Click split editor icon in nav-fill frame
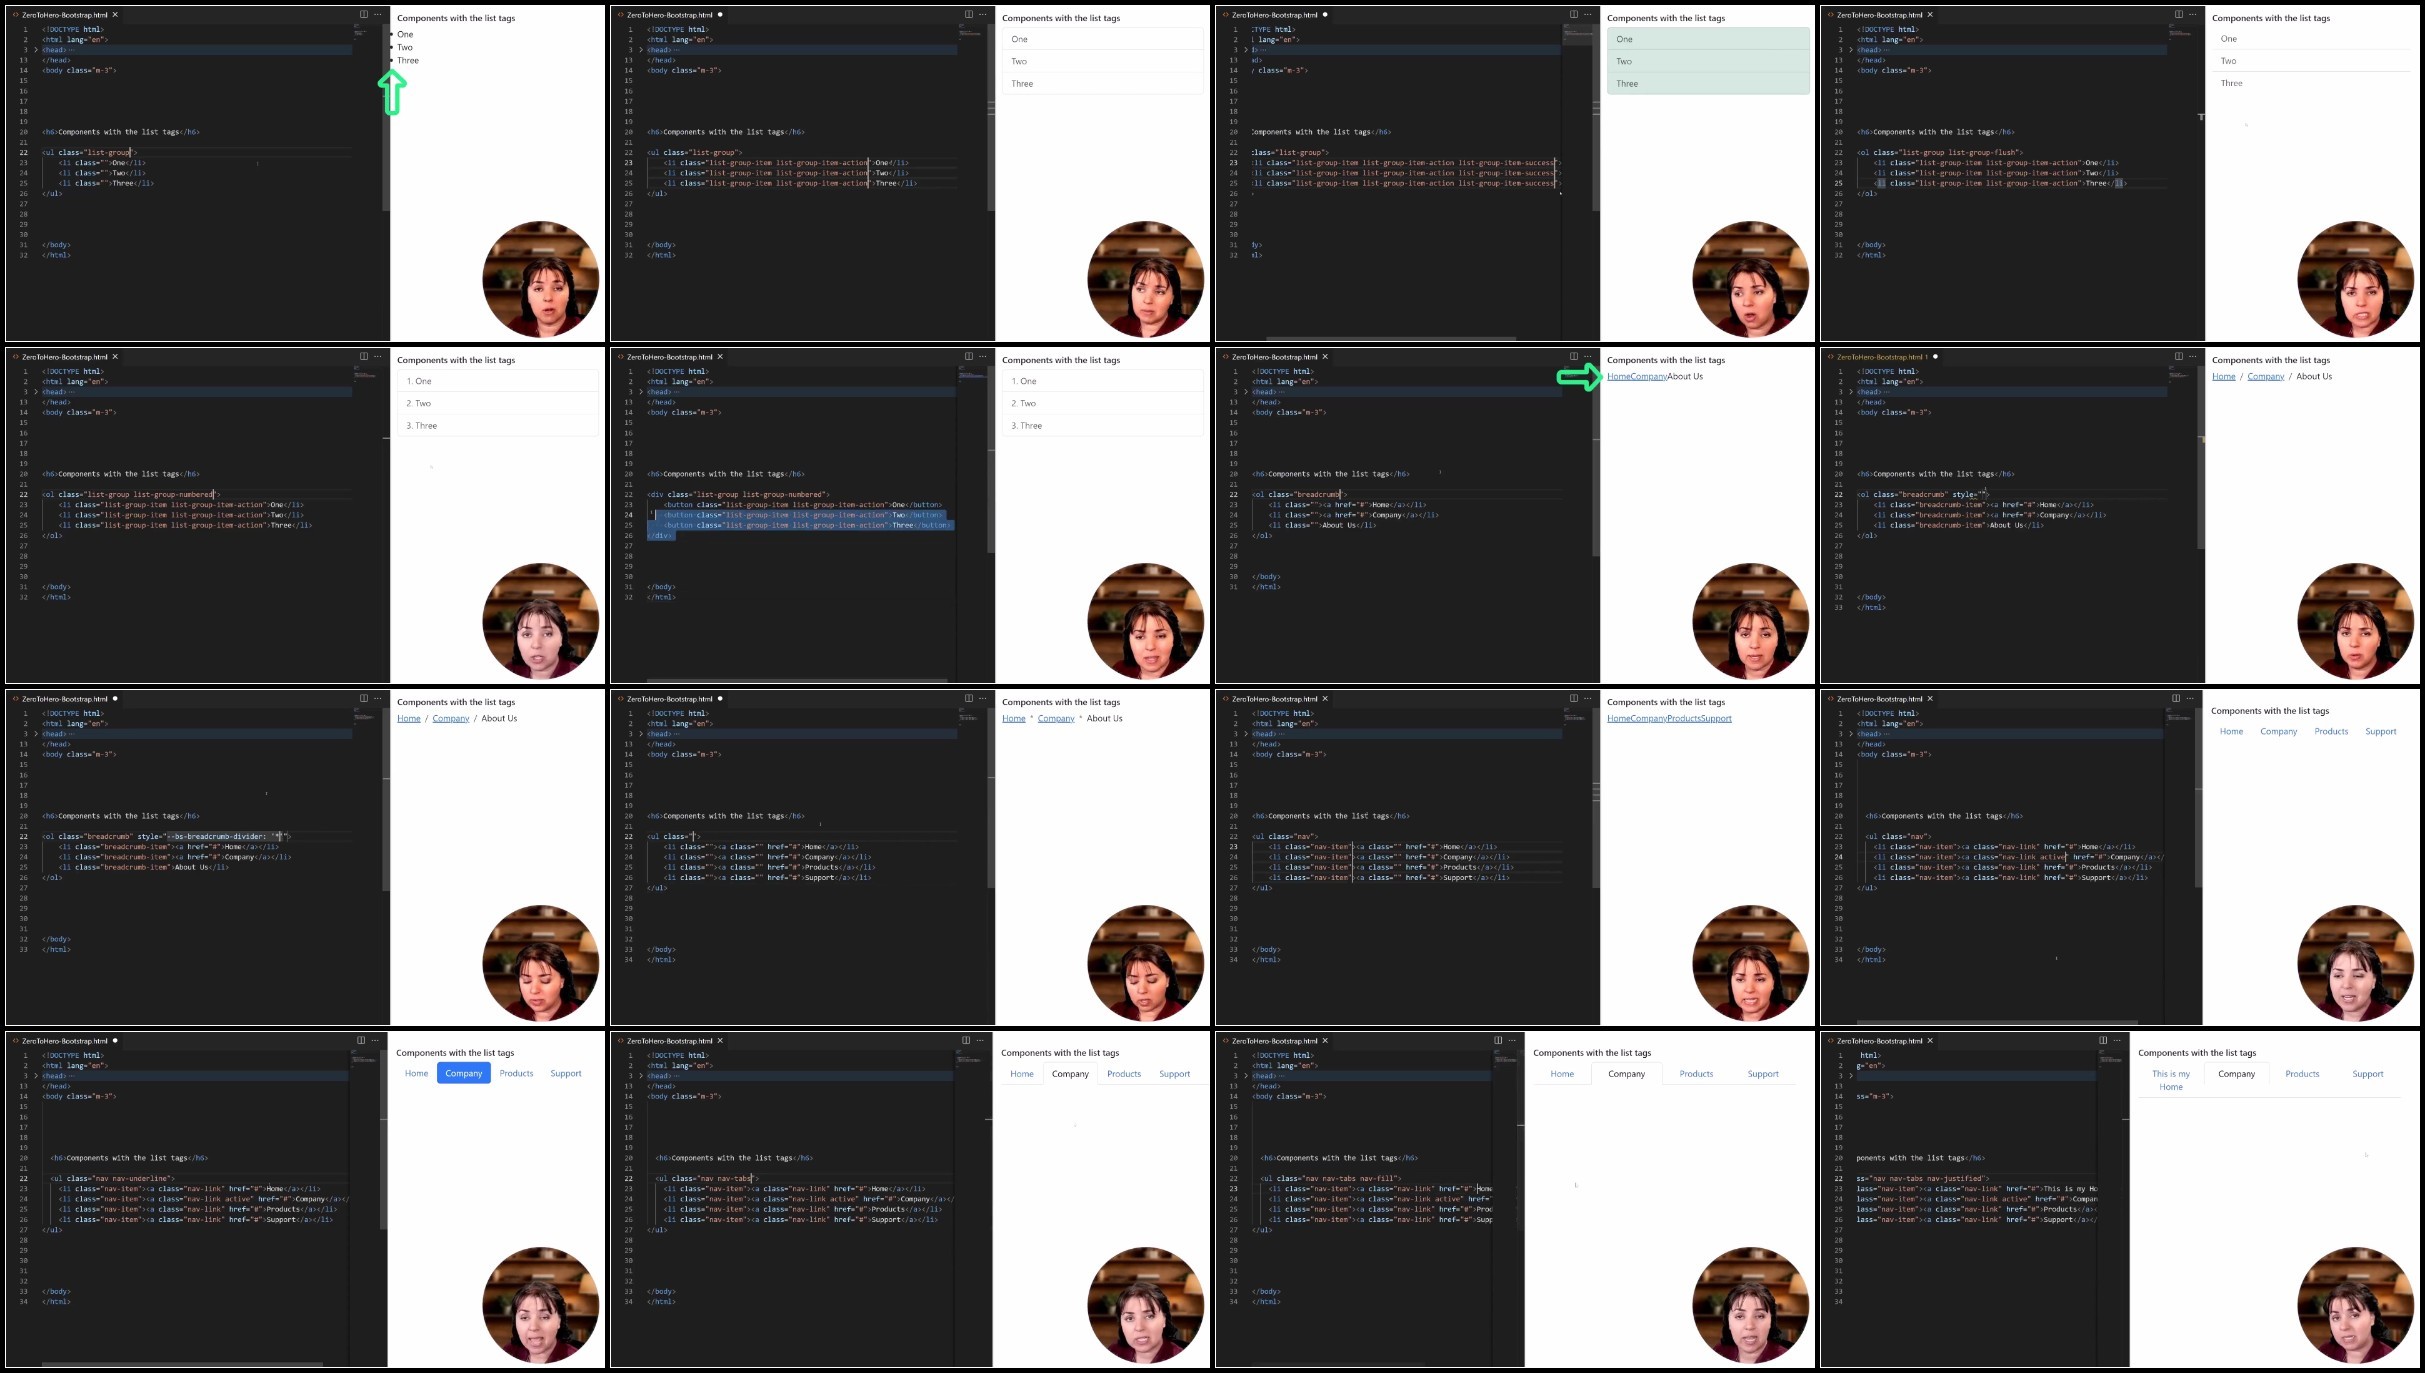This screenshot has height=1373, width=2425. tap(1498, 1041)
